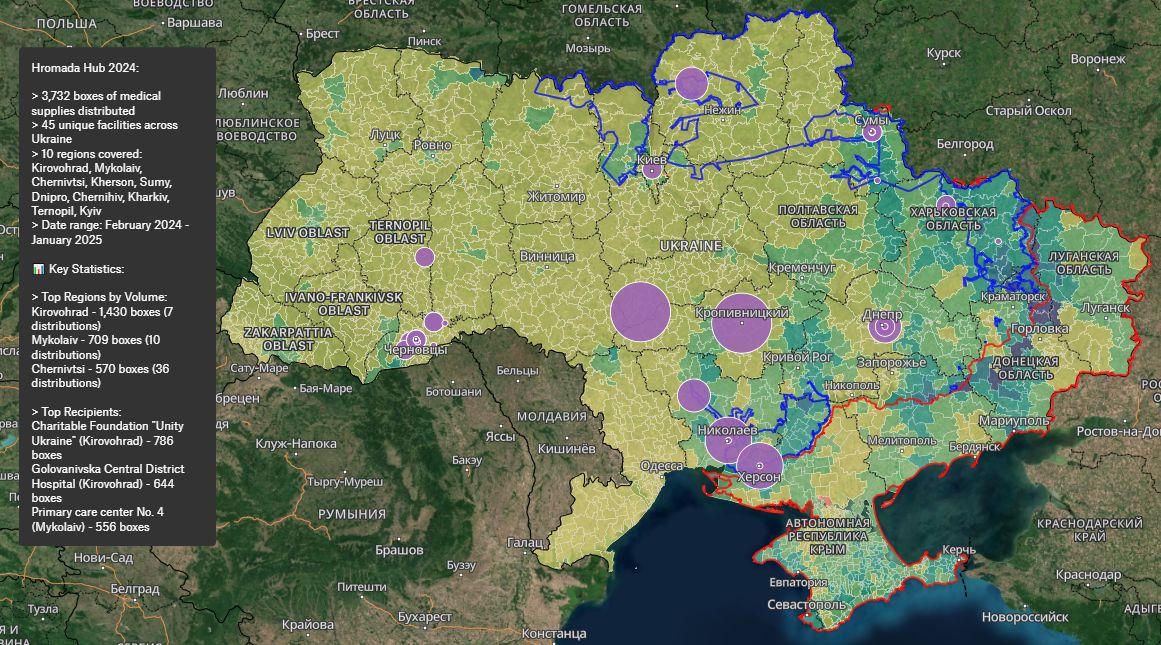The height and width of the screenshot is (645, 1161).
Task: Select the purple circle under Ternopil Oblast label
Action: [424, 257]
